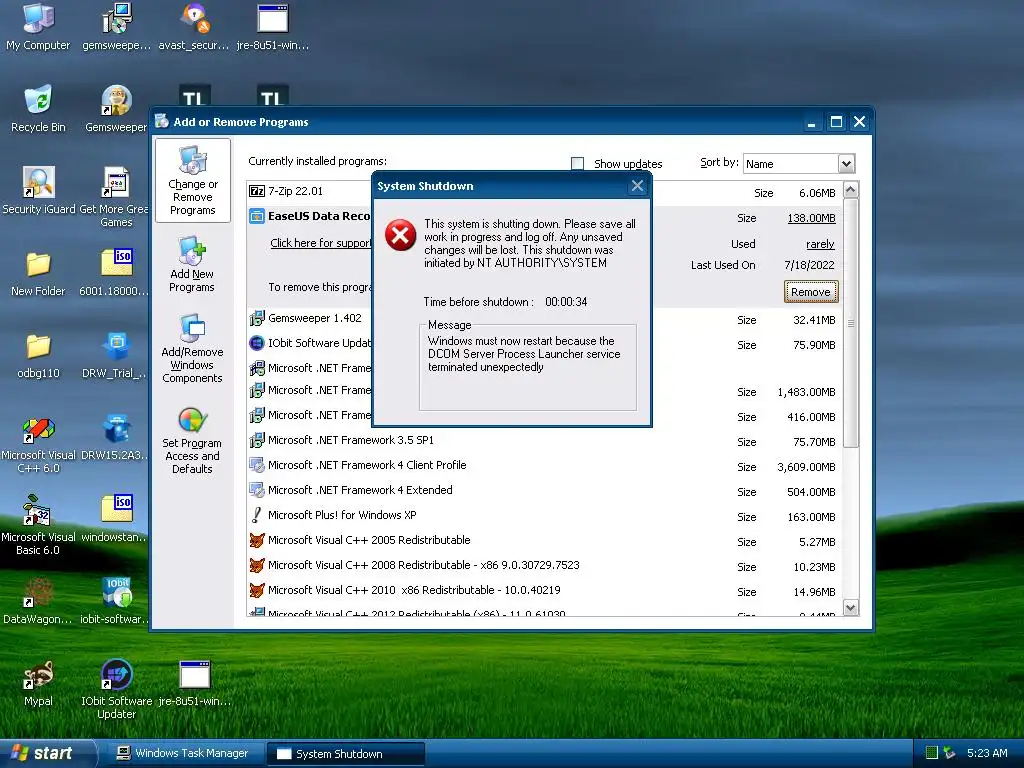Open Security iGuard shortcut
The image size is (1024, 768).
[x=39, y=191]
